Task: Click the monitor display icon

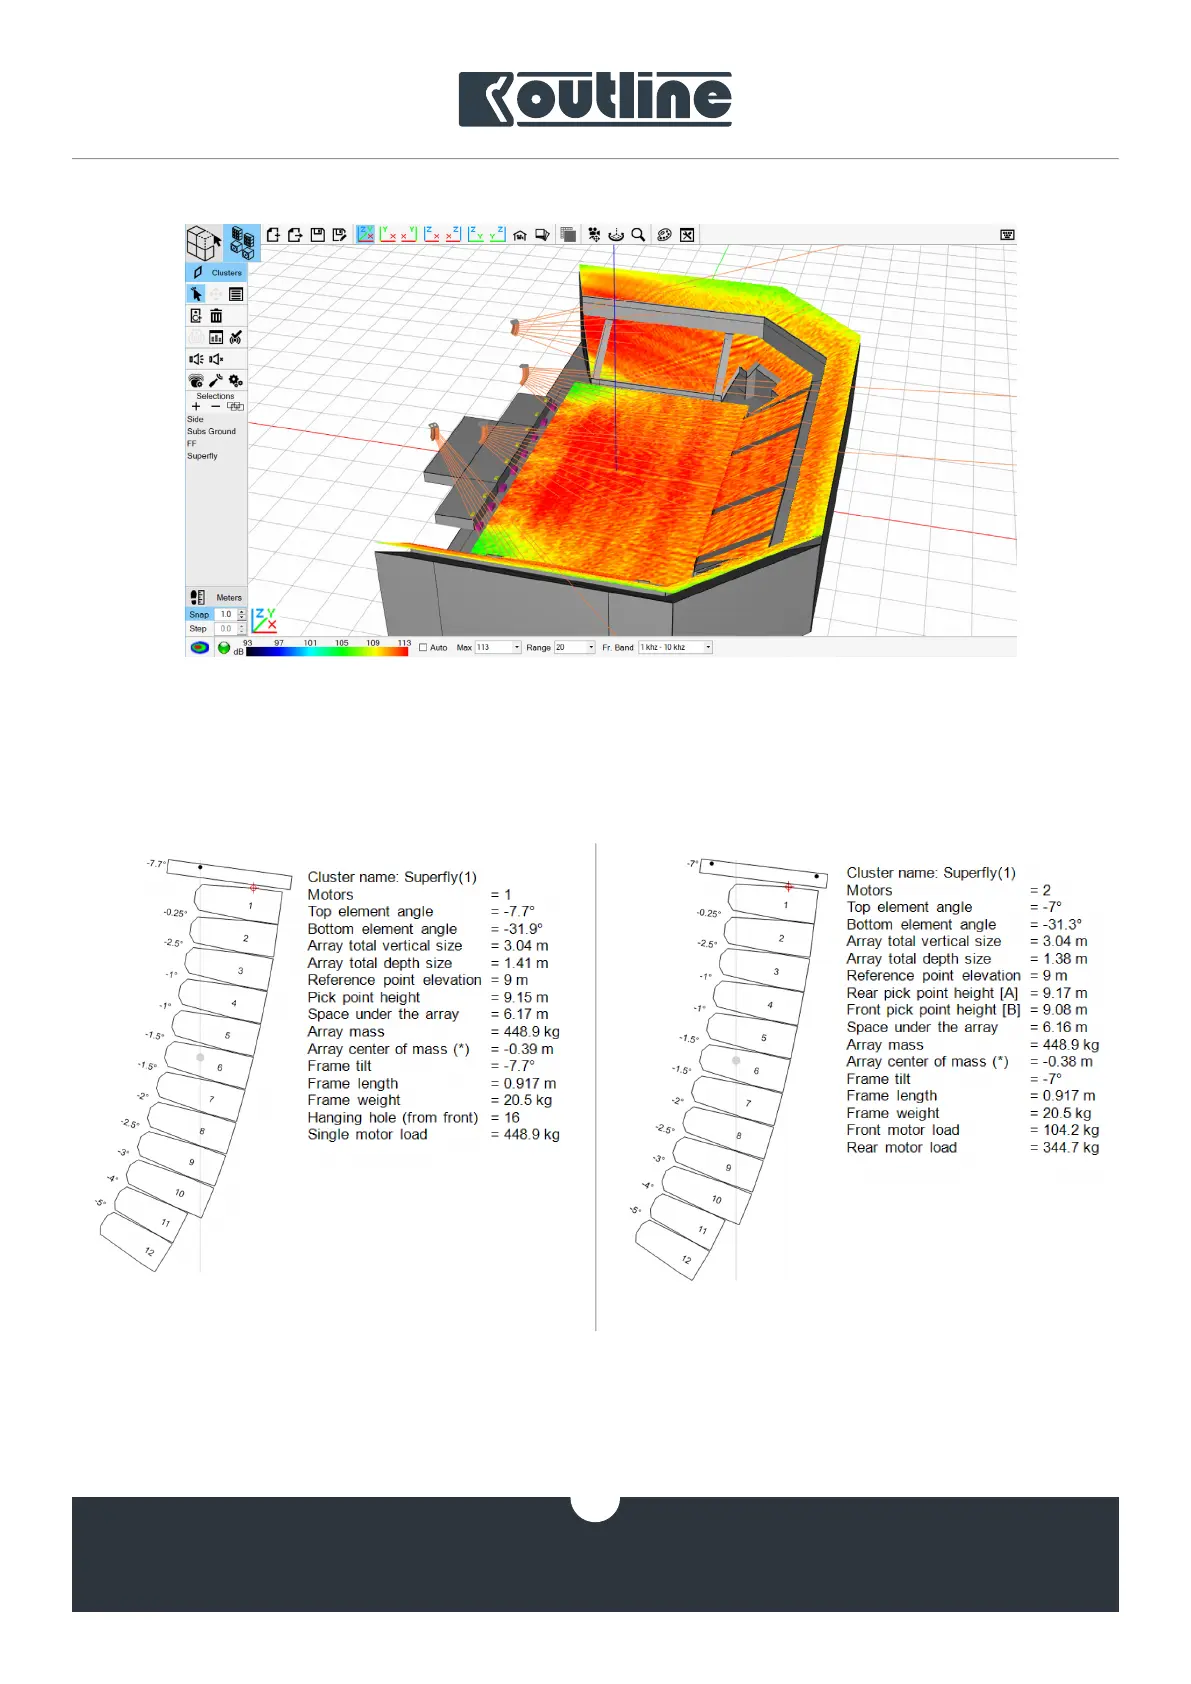Action: (542, 236)
